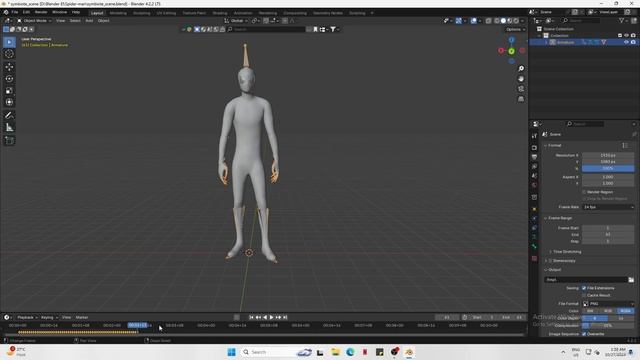Toggle viewport overlays button
The width and height of the screenshot is (640, 360).
[x=473, y=20]
